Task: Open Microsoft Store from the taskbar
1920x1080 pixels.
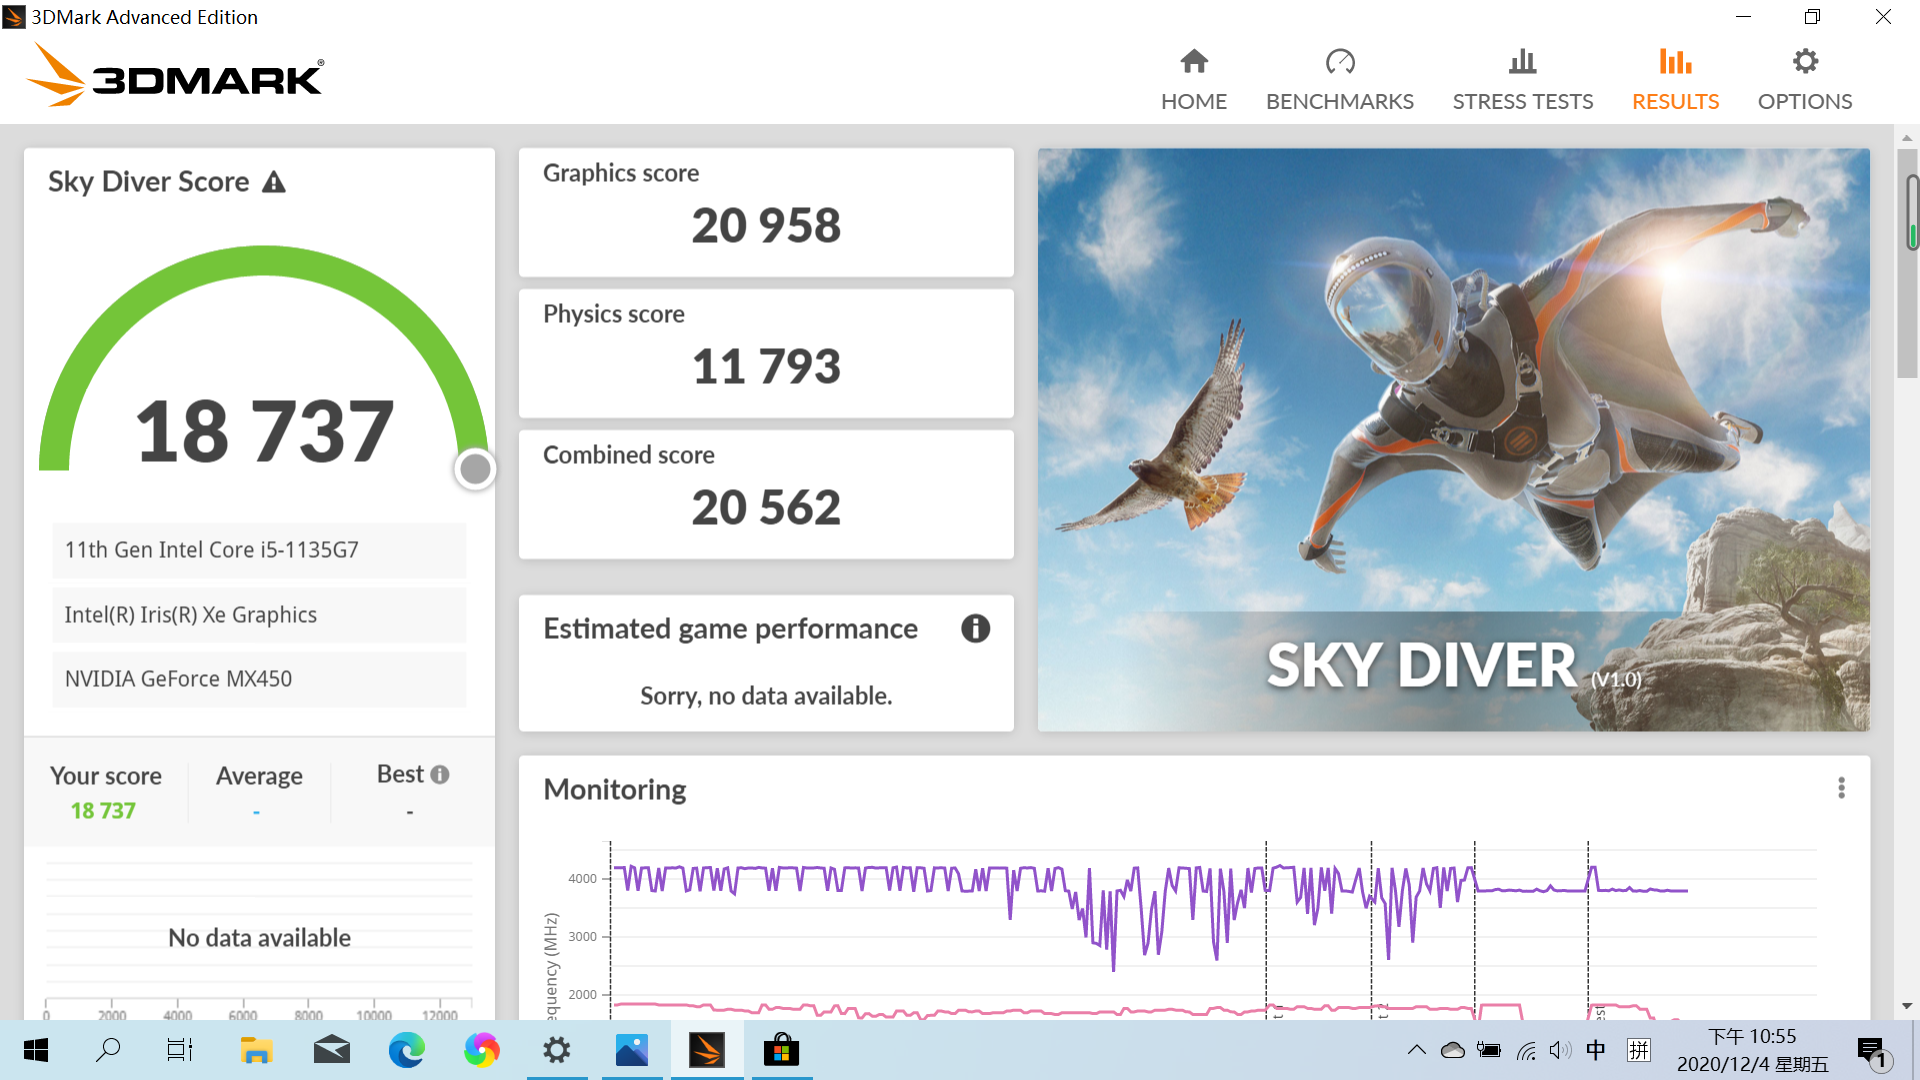Action: (782, 1050)
